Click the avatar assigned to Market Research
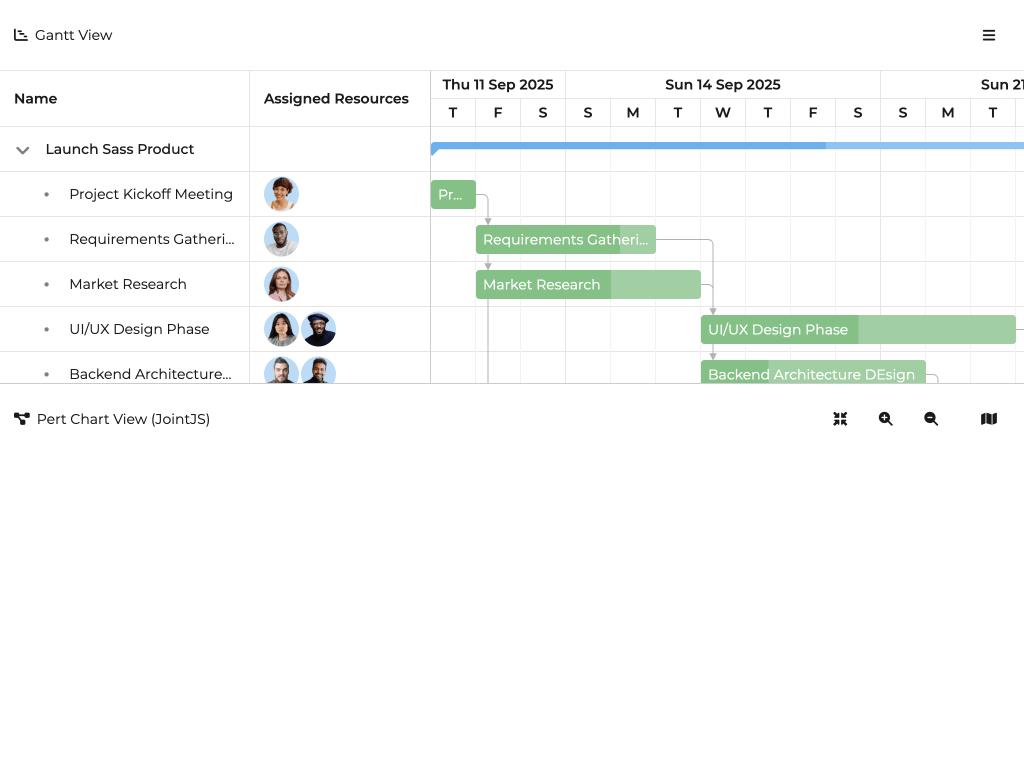 [x=281, y=284]
